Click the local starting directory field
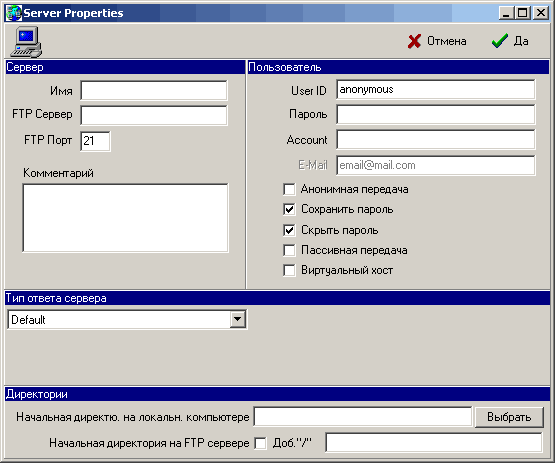The height and width of the screenshot is (463, 555). pyautogui.click(x=363, y=417)
